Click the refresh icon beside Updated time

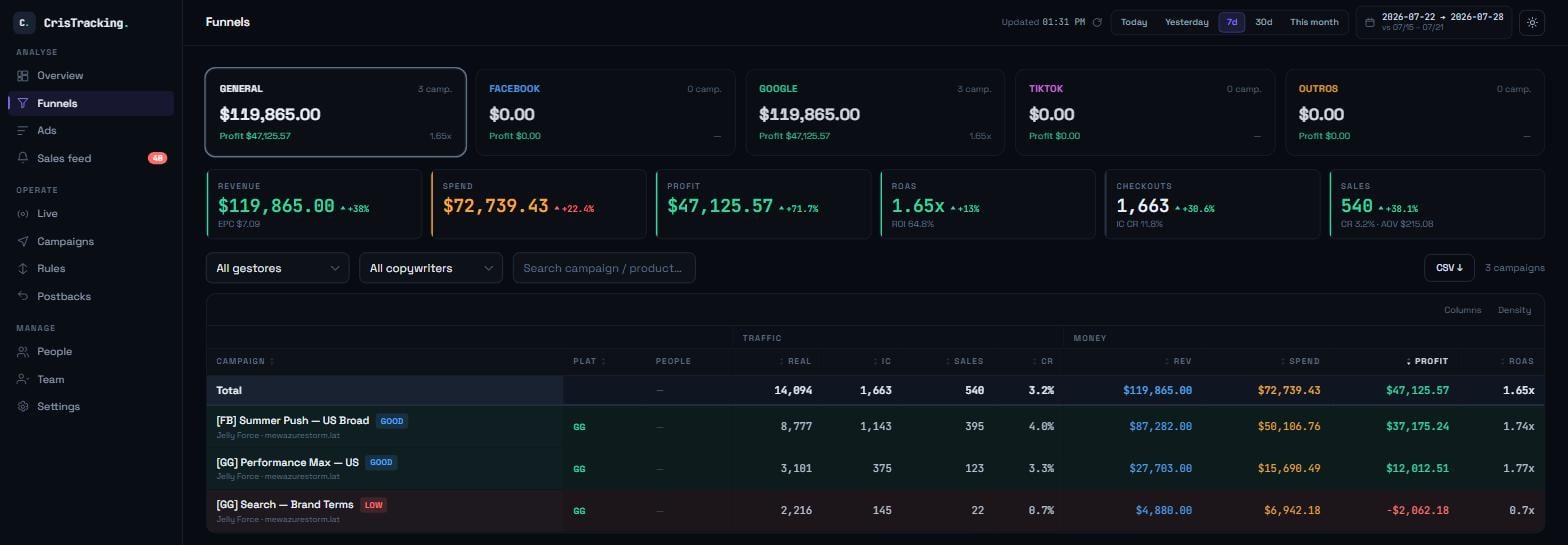[x=1097, y=22]
